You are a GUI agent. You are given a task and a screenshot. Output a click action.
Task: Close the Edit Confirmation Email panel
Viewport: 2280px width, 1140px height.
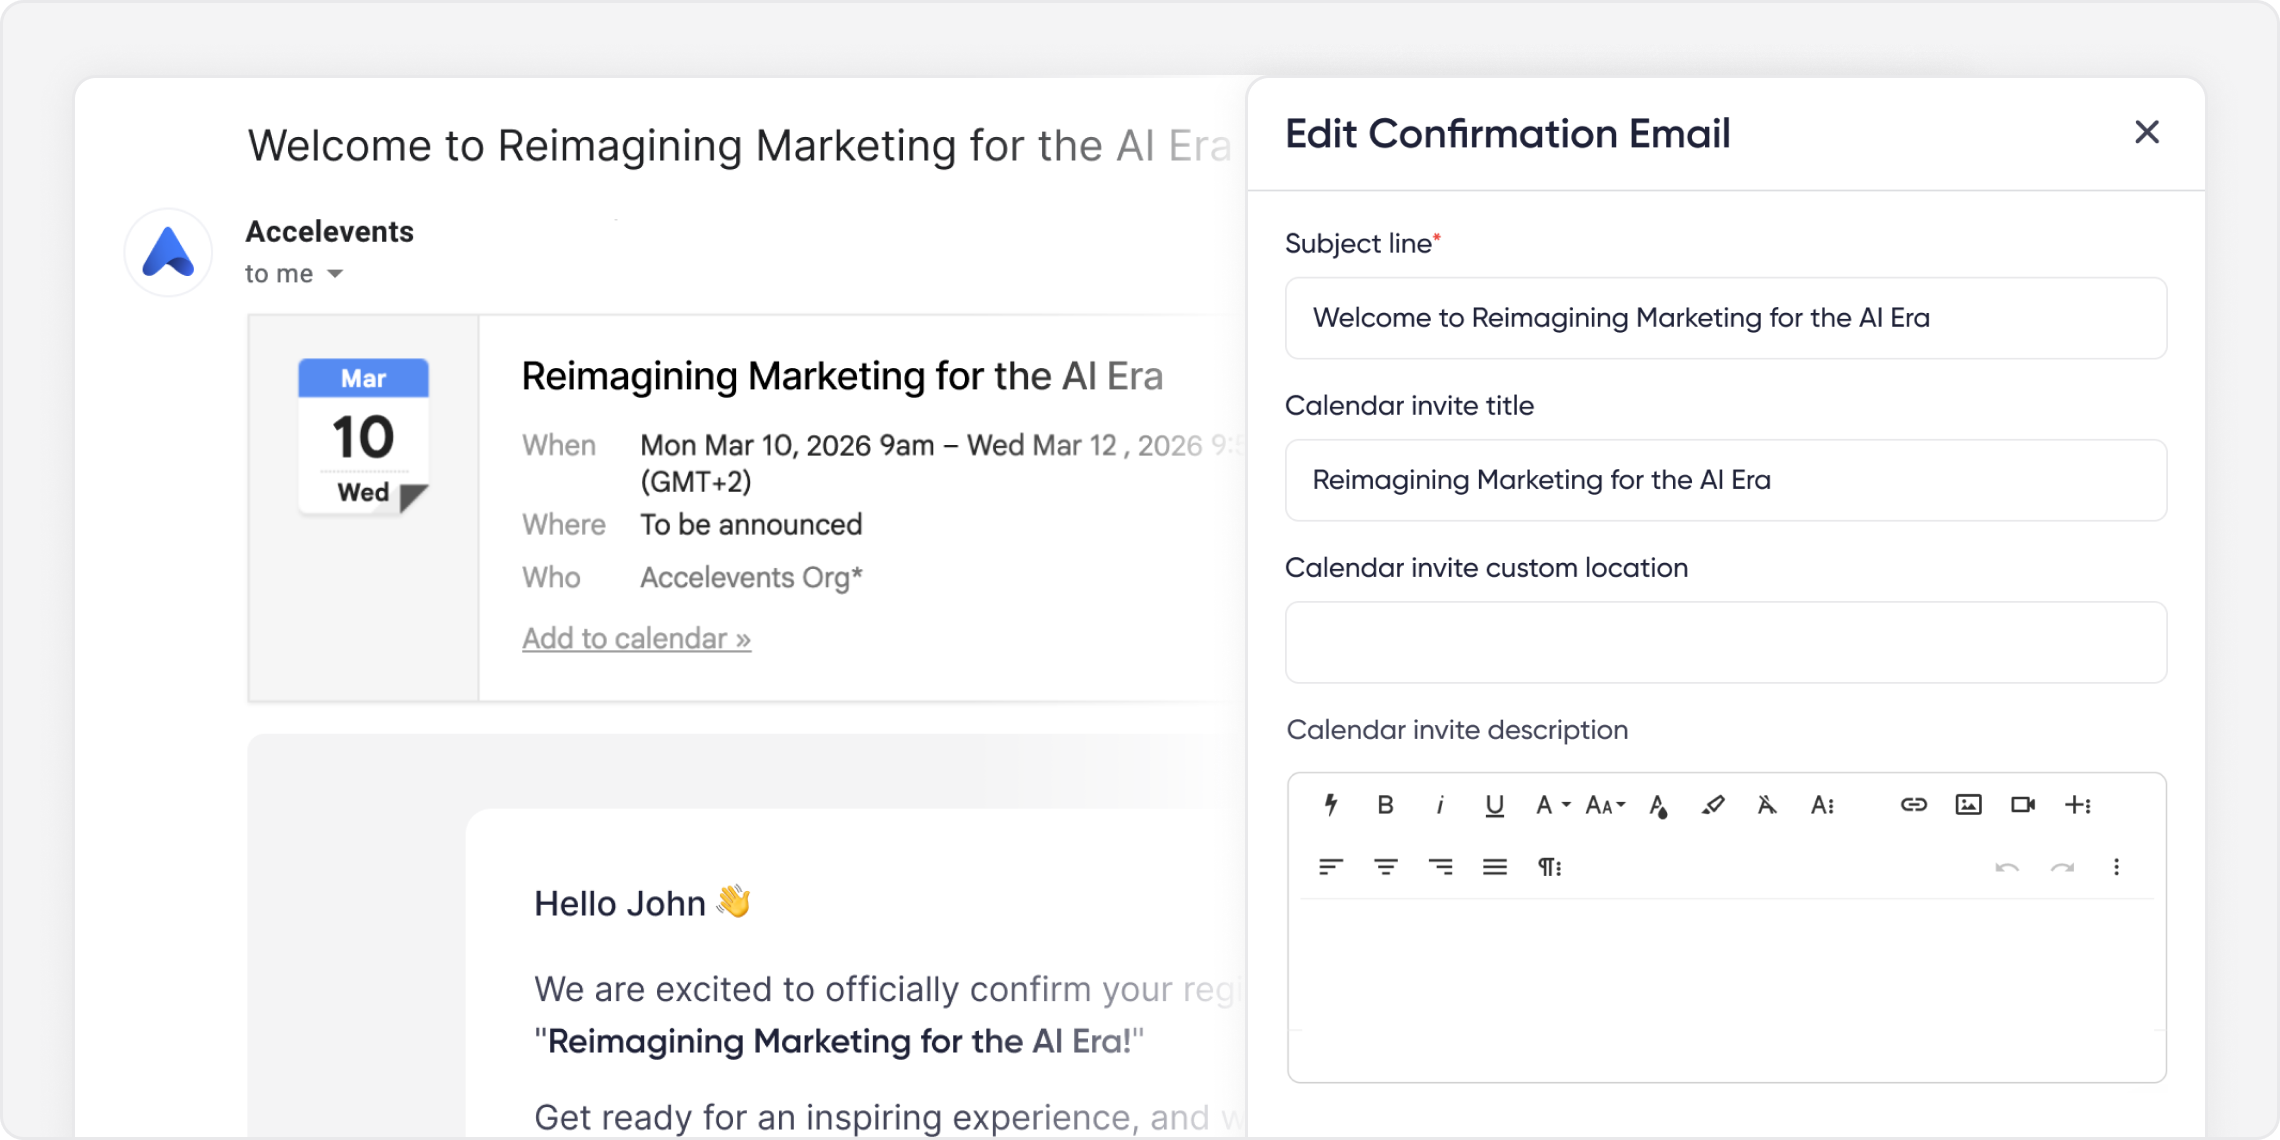[x=2147, y=132]
